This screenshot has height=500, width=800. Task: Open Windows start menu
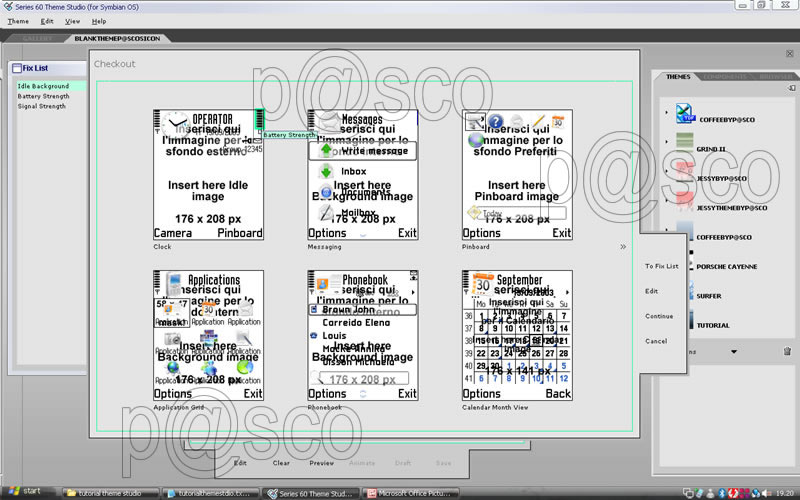coord(24,492)
